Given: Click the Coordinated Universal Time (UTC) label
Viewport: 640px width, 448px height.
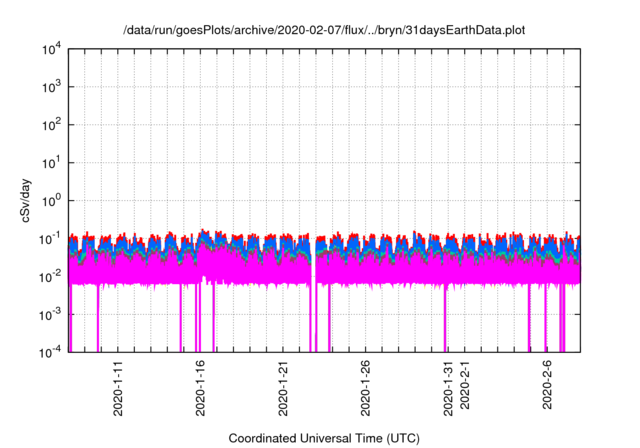Looking at the screenshot, I should (324, 438).
